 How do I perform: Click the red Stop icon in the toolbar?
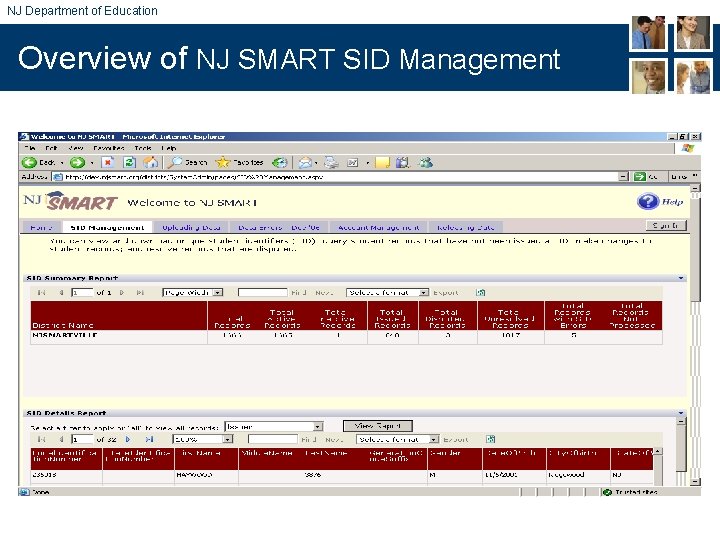pyautogui.click(x=107, y=162)
